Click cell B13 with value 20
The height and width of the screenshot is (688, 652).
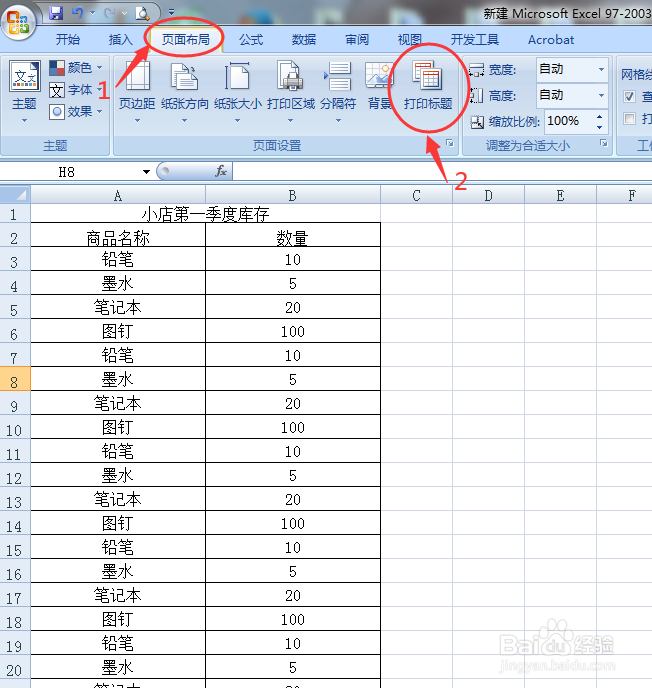pyautogui.click(x=293, y=499)
